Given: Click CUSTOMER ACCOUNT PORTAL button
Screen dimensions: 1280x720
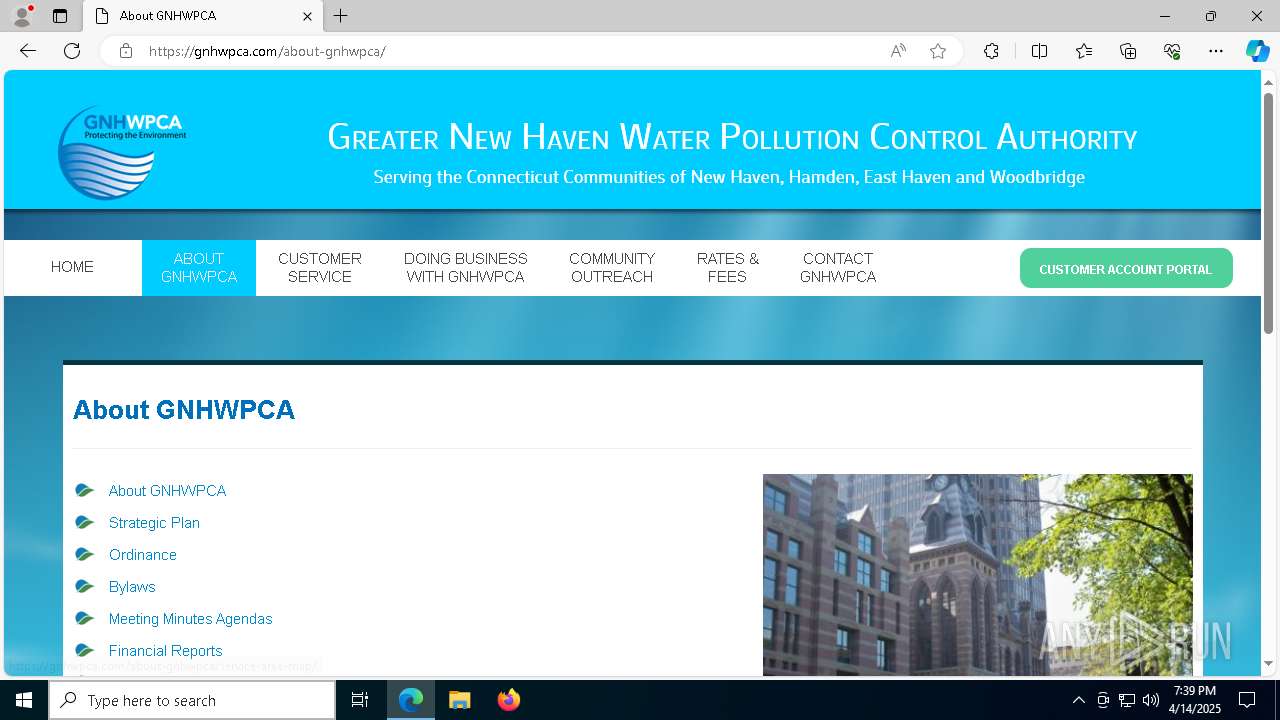Looking at the screenshot, I should pos(1126,269).
